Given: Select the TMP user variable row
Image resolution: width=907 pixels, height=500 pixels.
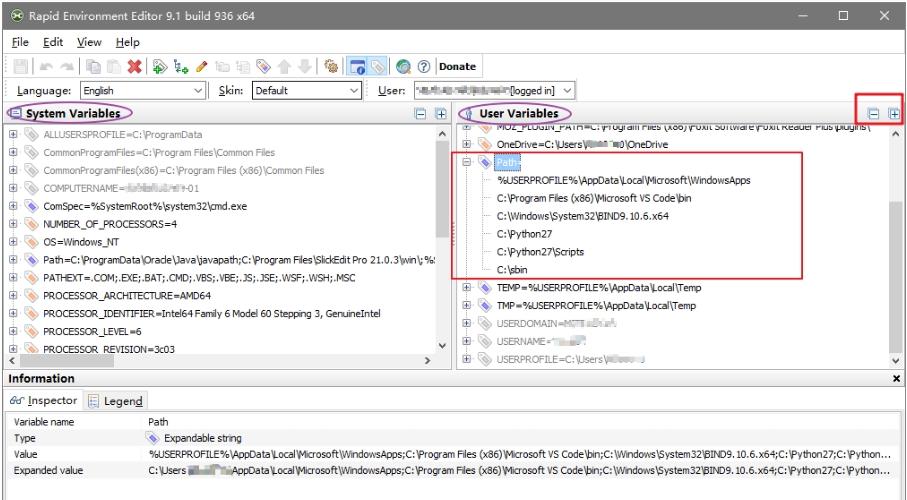Looking at the screenshot, I should 596,306.
